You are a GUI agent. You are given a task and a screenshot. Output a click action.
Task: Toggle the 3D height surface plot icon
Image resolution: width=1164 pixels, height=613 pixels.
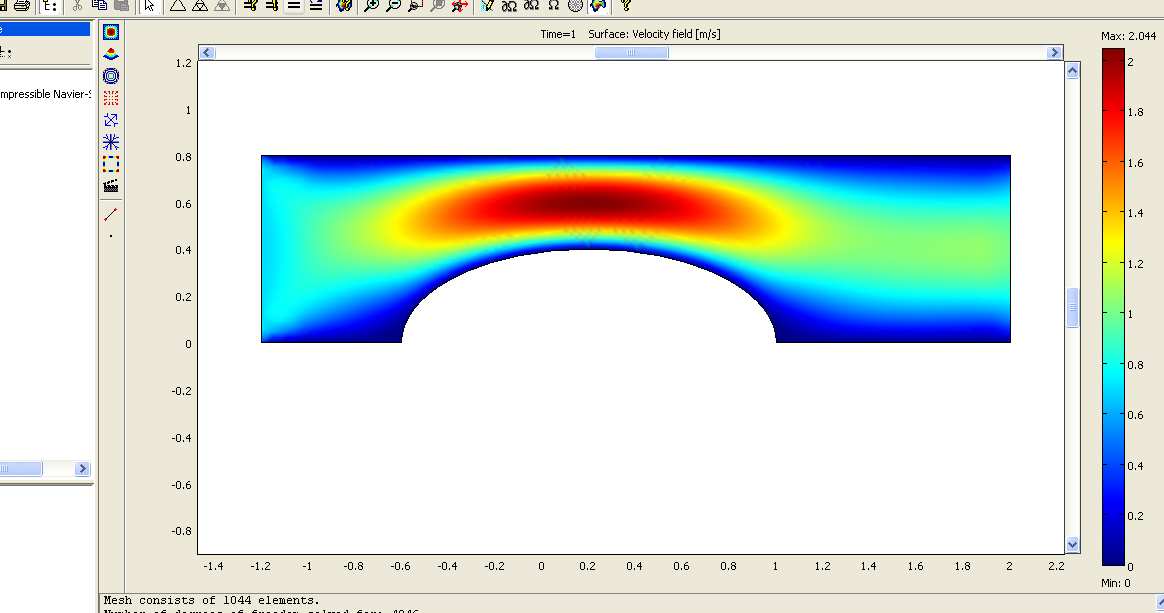click(111, 54)
